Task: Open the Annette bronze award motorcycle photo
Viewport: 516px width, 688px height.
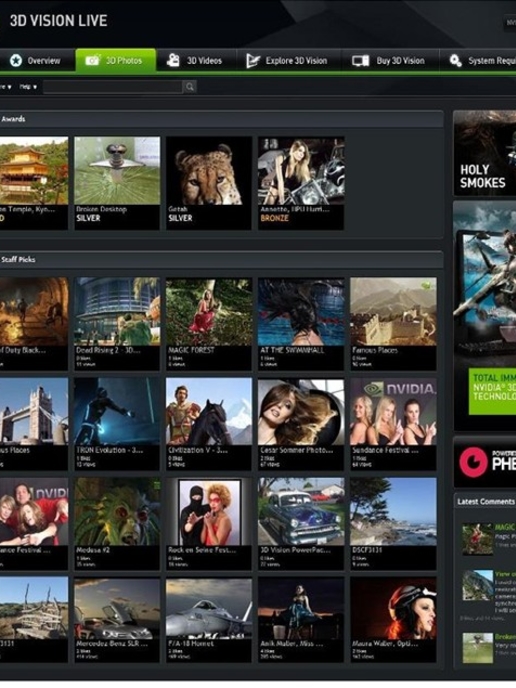Action: tap(301, 171)
